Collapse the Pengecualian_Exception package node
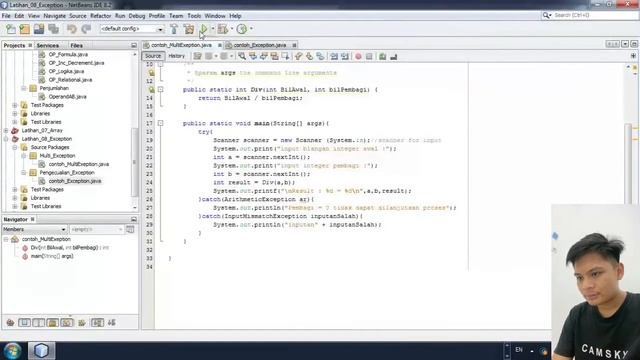This screenshot has height=360, width=640. pos(24,173)
